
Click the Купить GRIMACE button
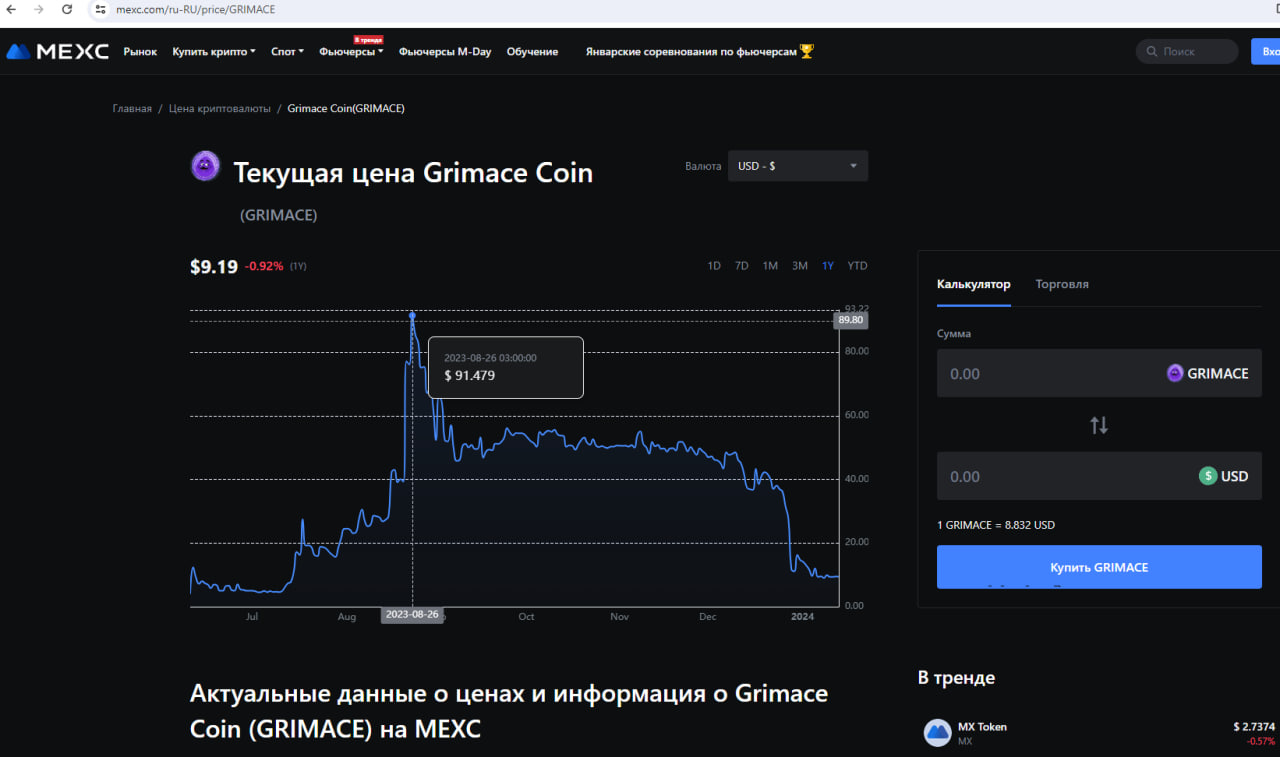tap(1099, 567)
